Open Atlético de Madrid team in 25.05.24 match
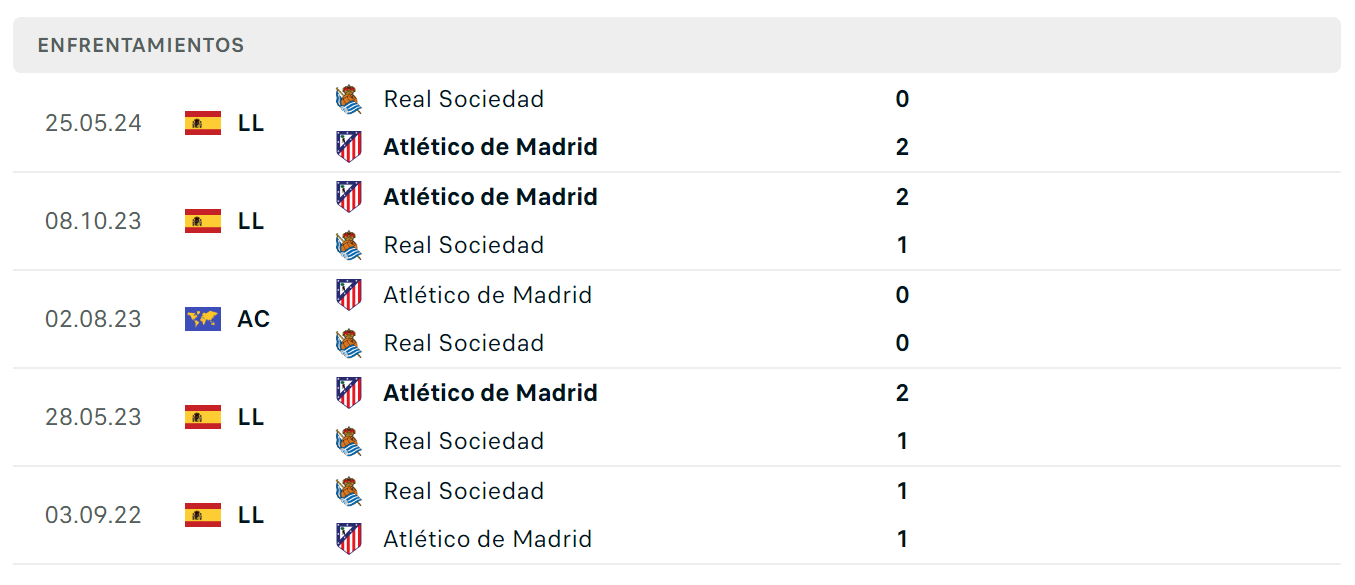 pyautogui.click(x=490, y=147)
